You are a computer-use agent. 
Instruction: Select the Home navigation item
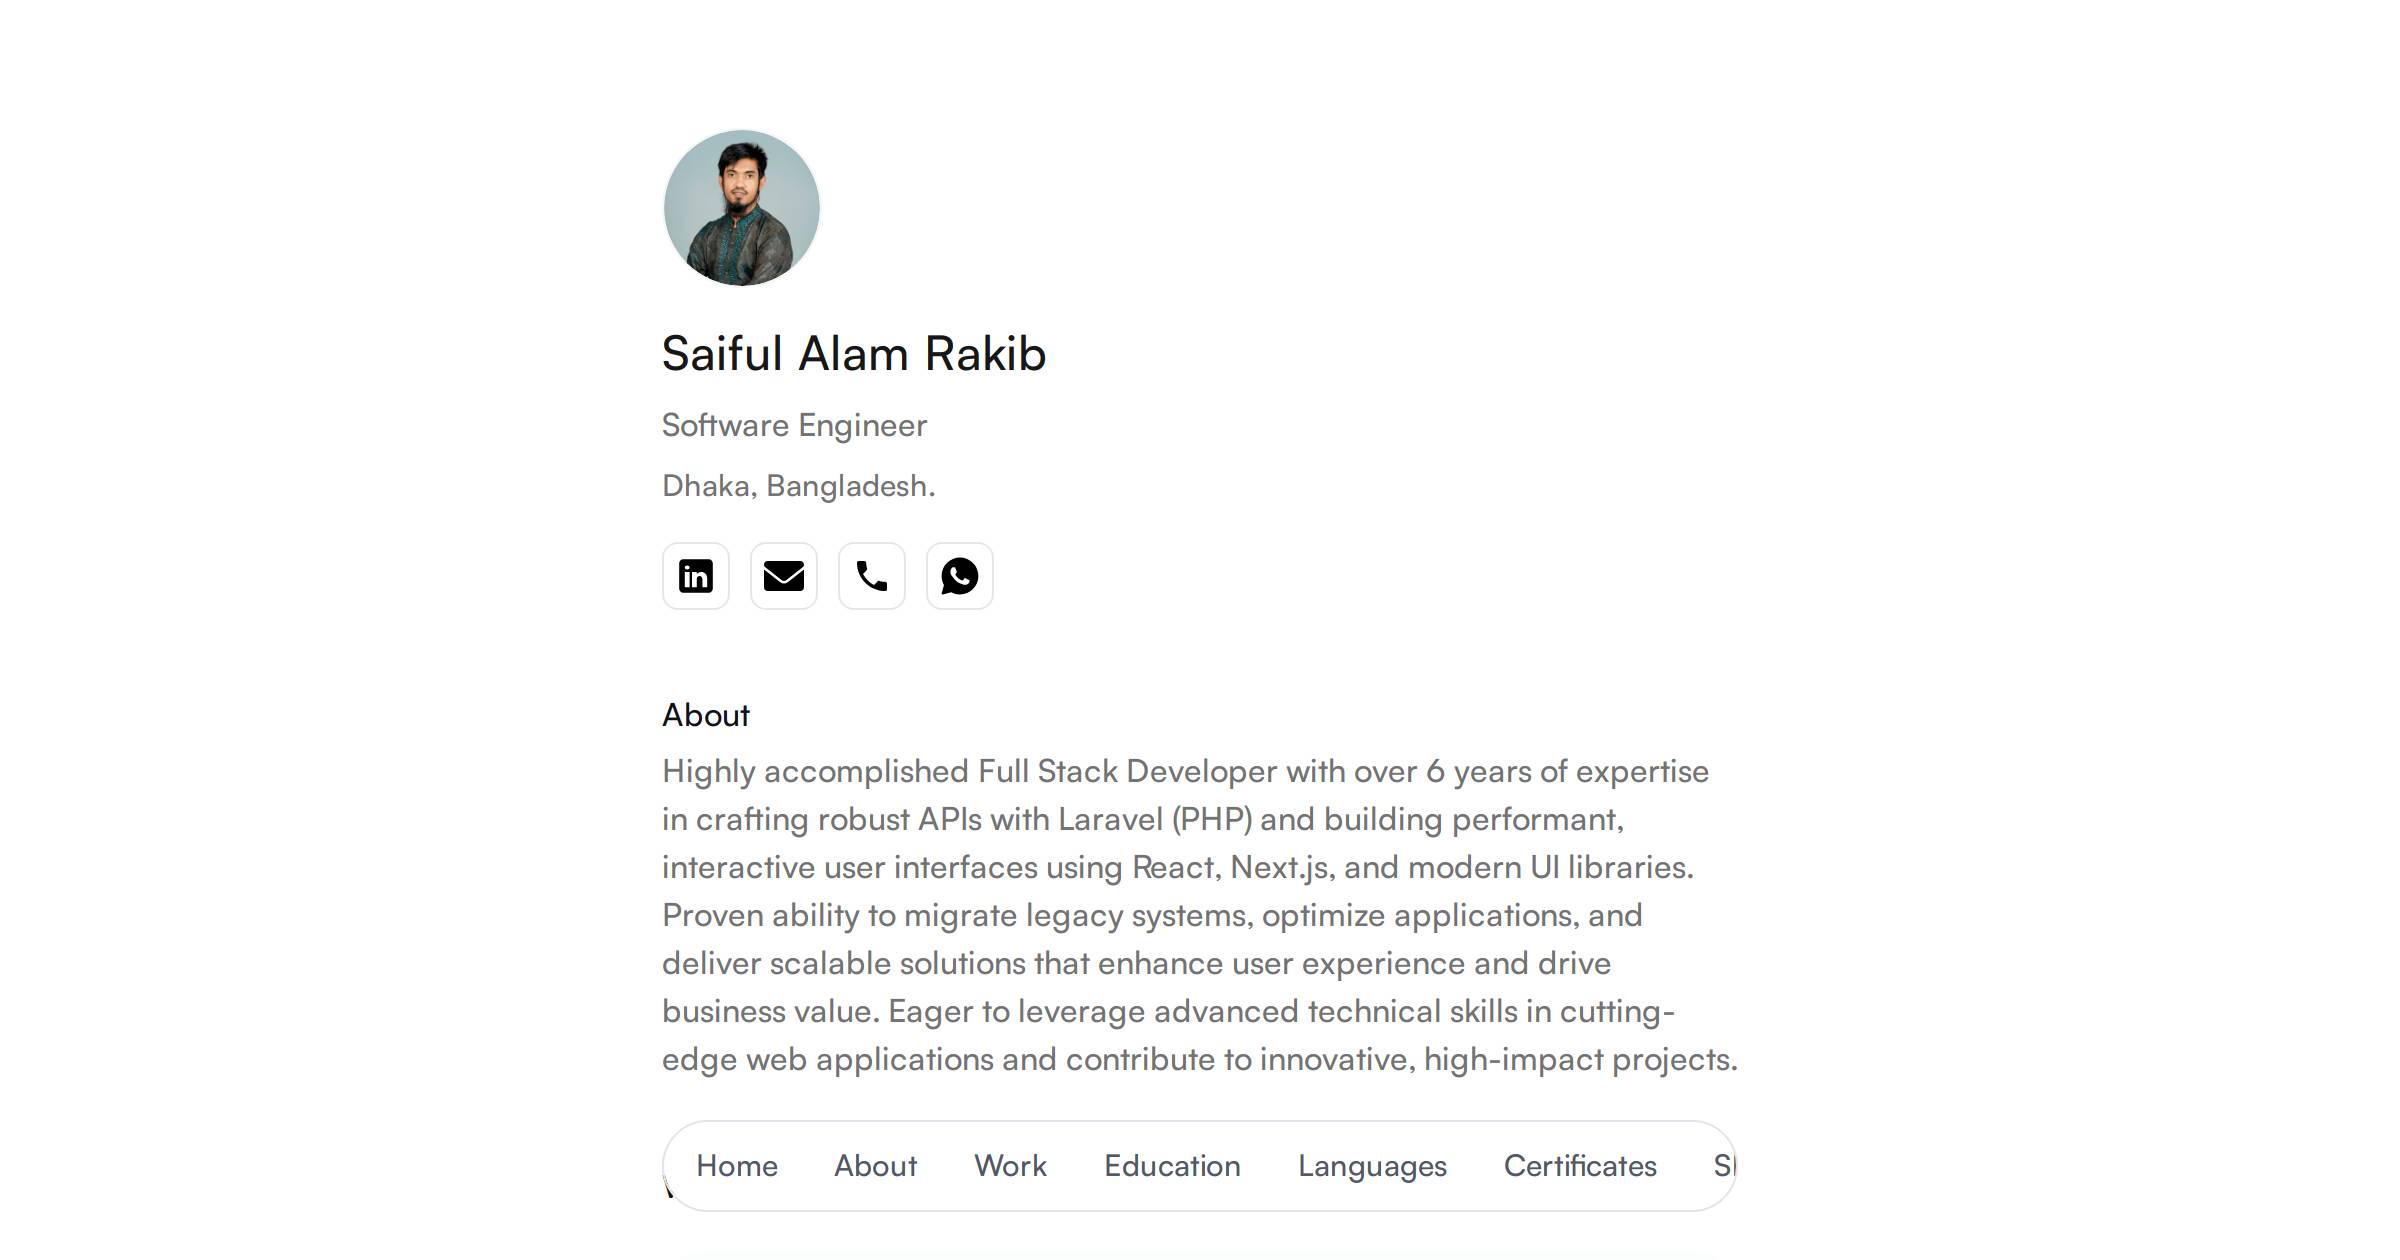(x=737, y=1166)
